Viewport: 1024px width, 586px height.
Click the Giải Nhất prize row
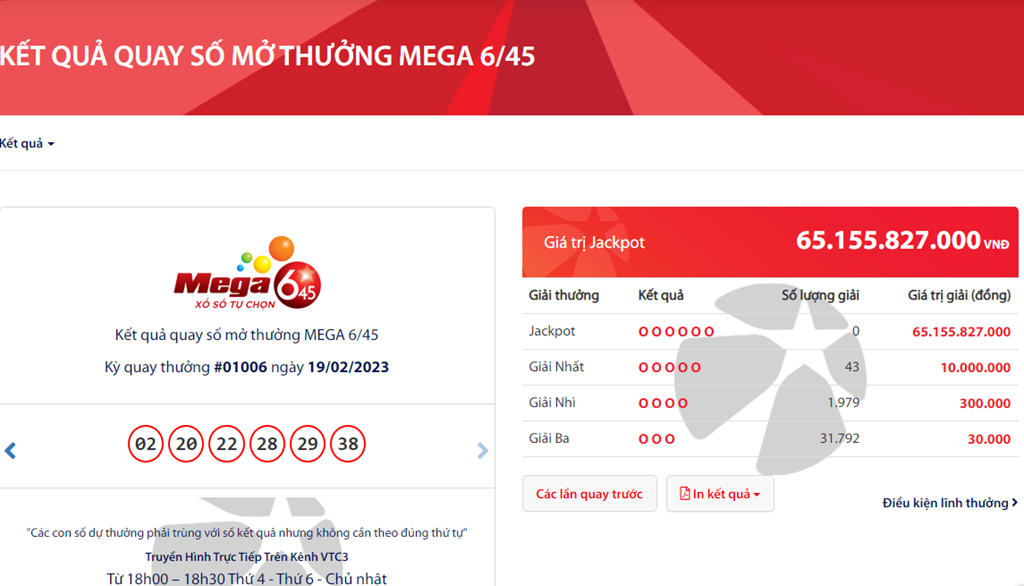pyautogui.click(x=769, y=367)
